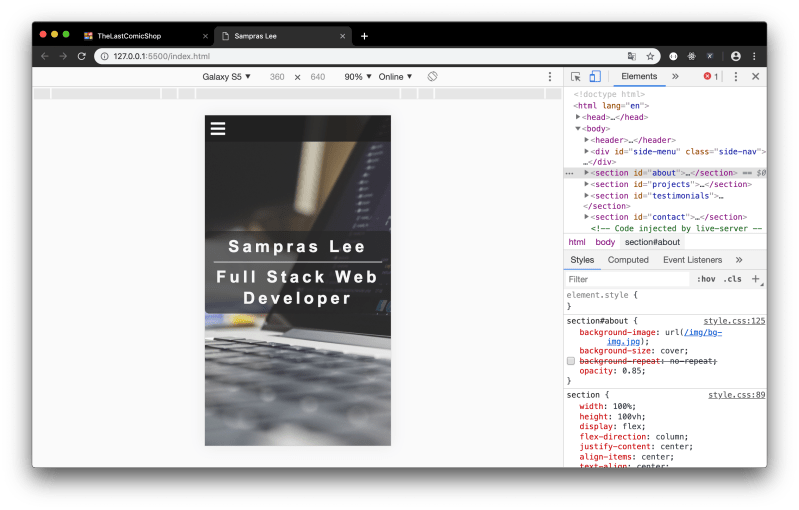Viewport: 799px width, 510px height.
Task: Show more style pane tabs
Action: (x=739, y=260)
